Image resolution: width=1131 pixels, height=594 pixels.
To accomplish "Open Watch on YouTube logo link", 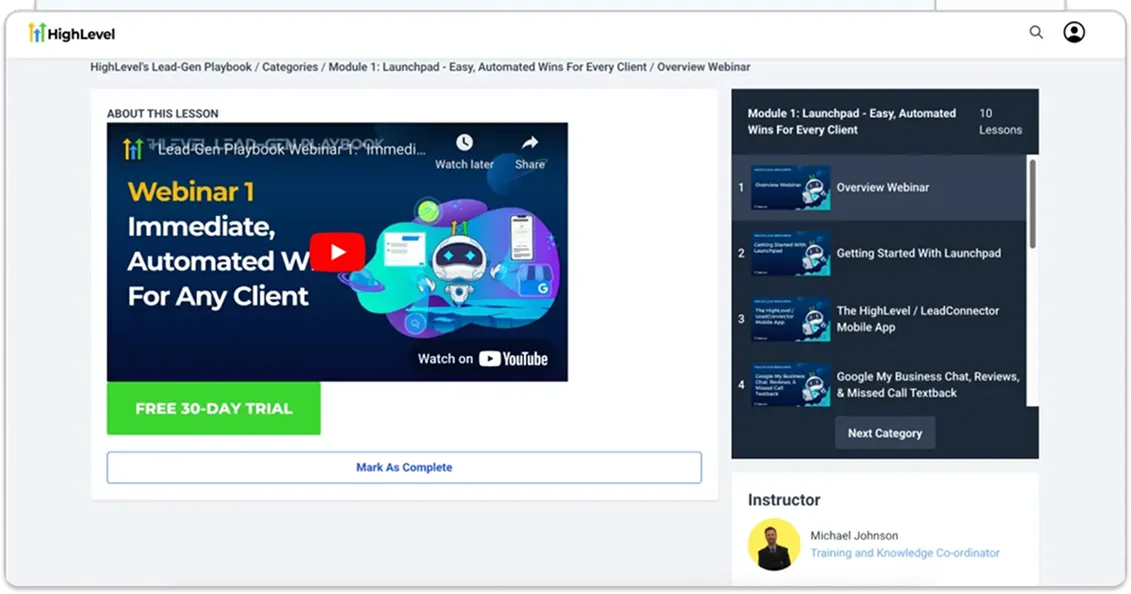I will coord(512,359).
